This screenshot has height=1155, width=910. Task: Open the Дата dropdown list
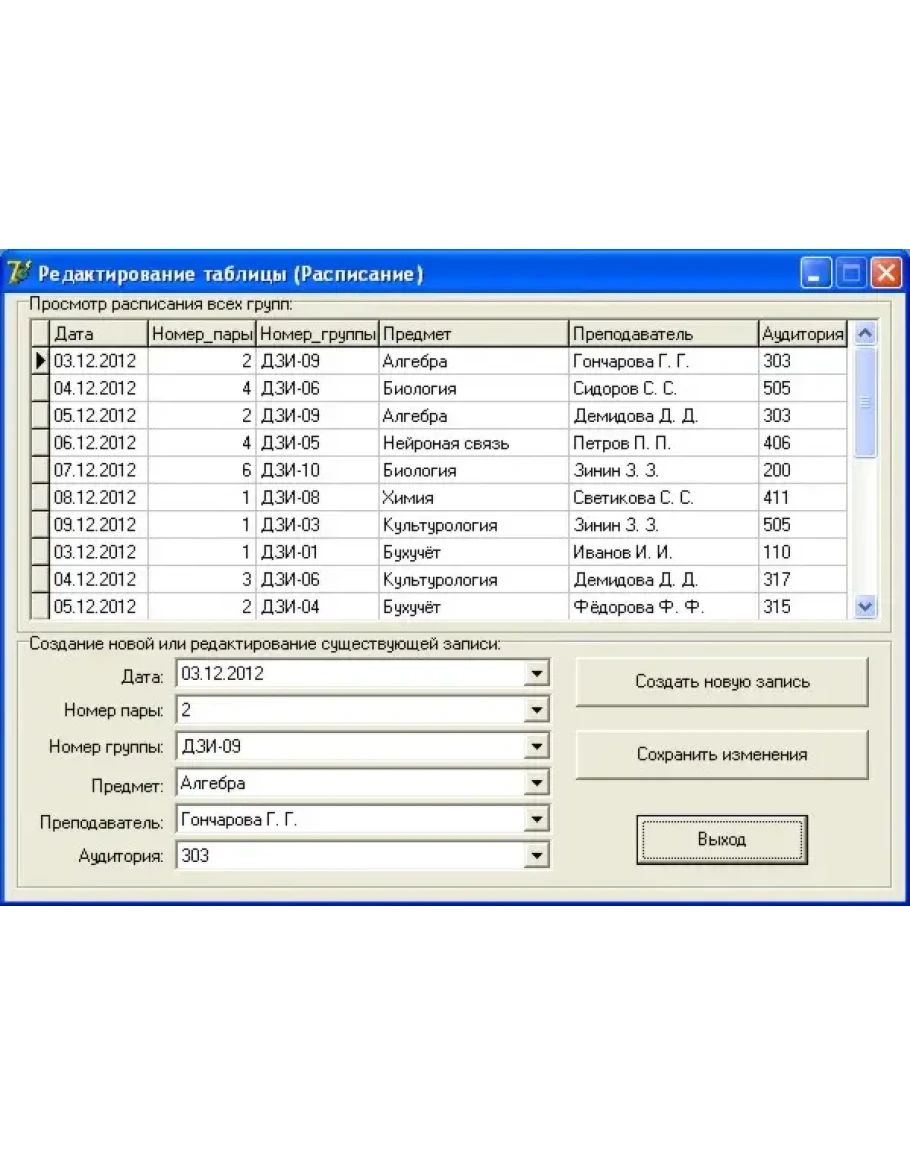(x=538, y=674)
